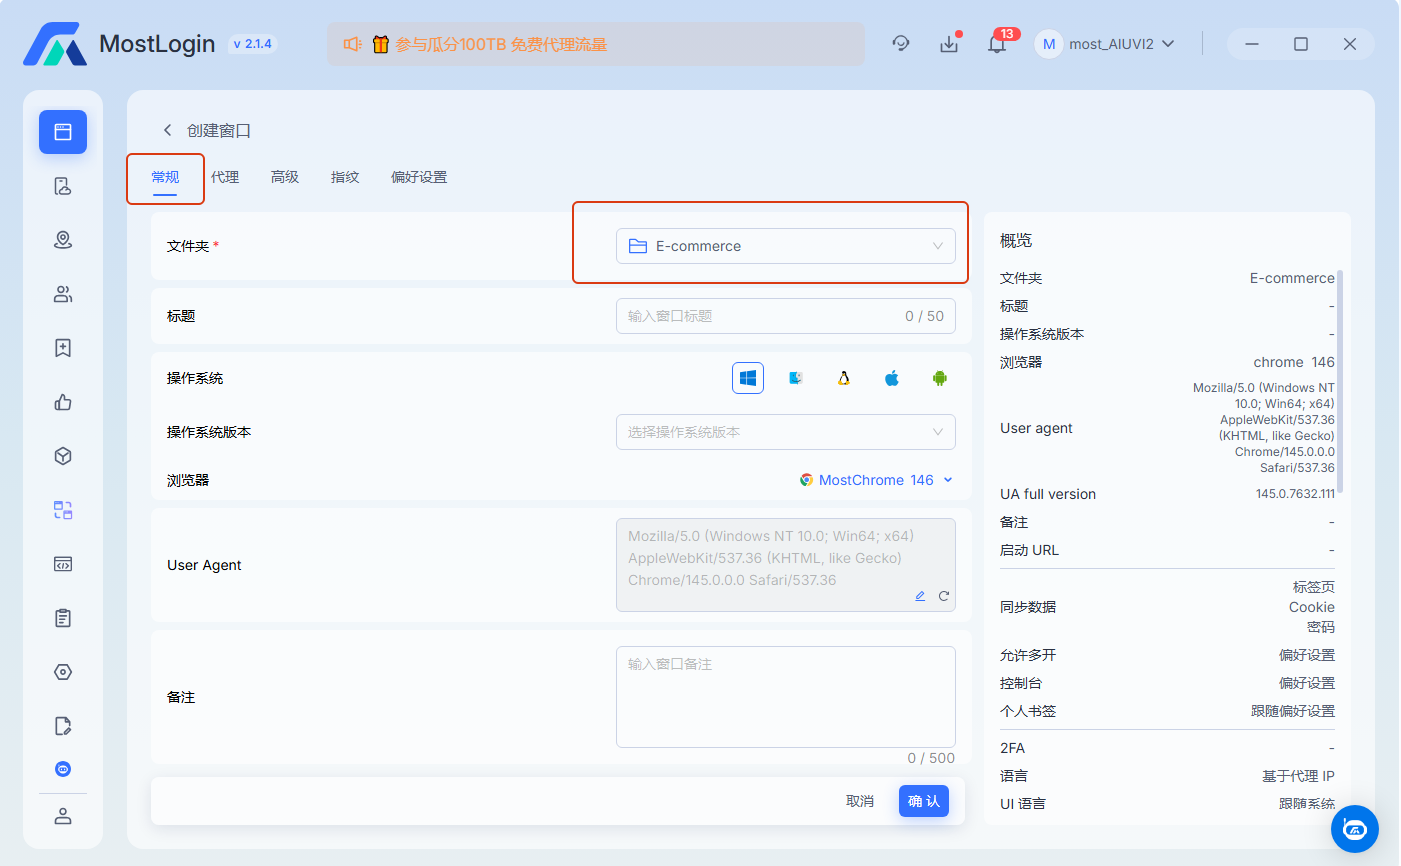Switch to the 常规 tab
The image size is (1401, 866).
[165, 177]
